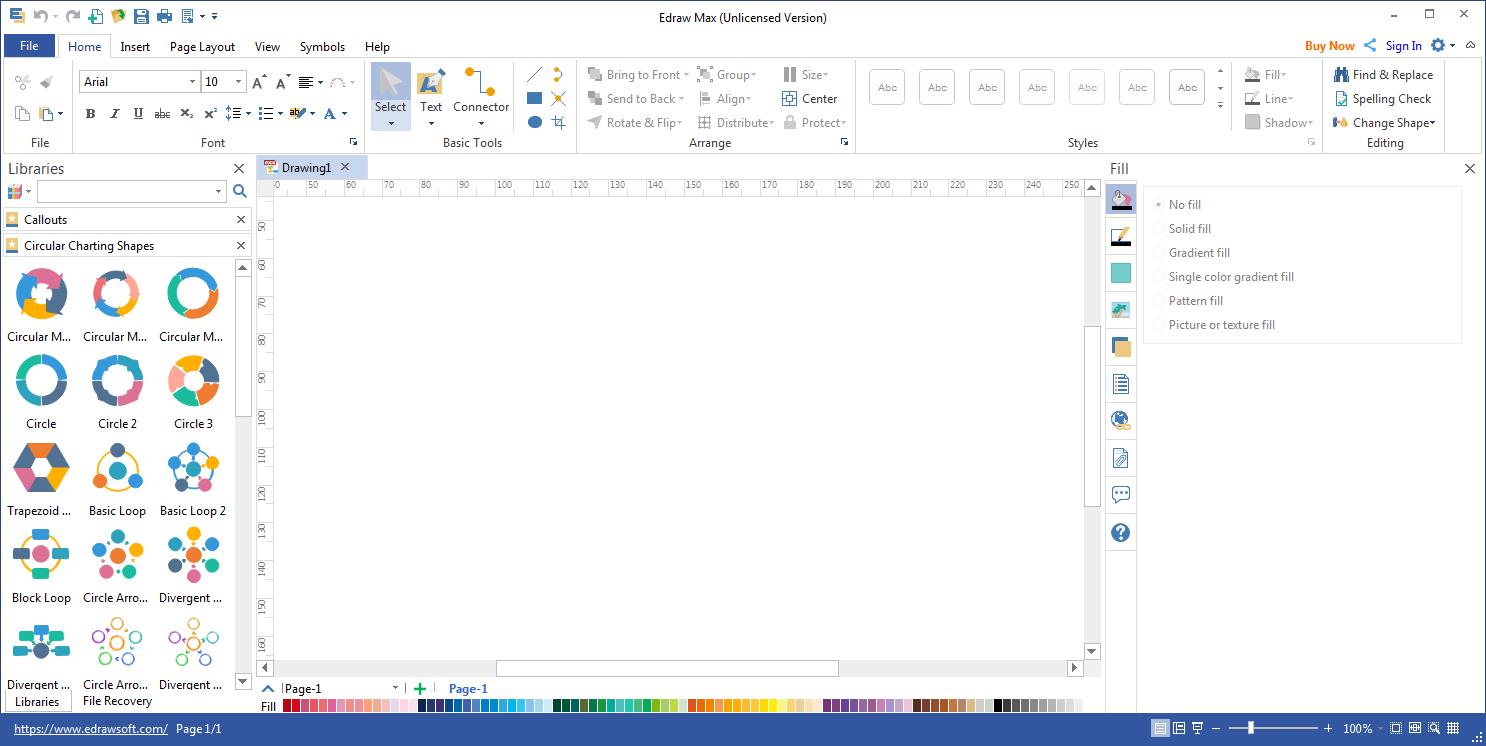The image size is (1486, 746).
Task: Click Sign In
Action: [1403, 46]
